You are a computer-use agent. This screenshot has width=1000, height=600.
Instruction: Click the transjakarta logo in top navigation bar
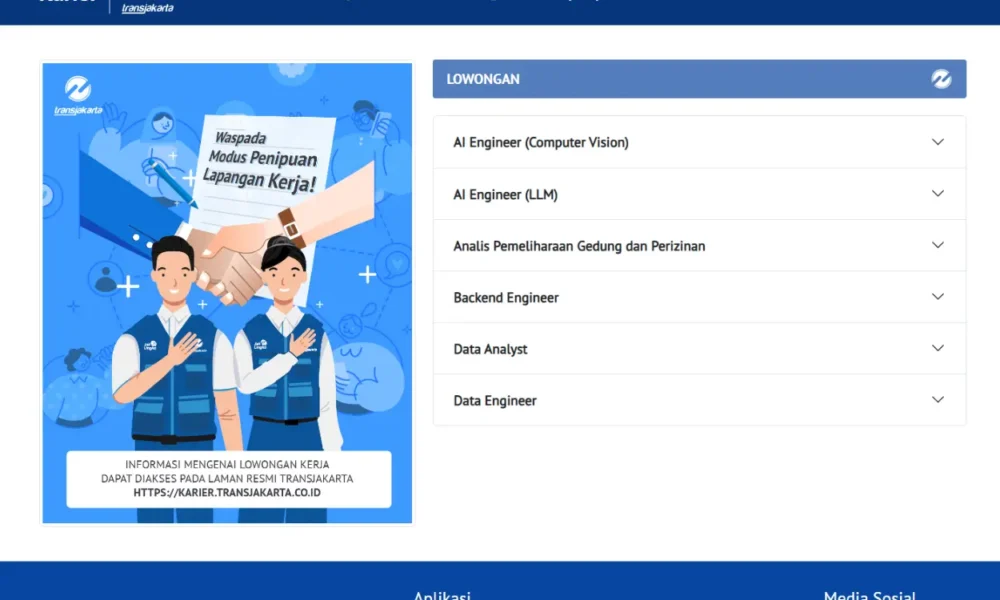147,8
